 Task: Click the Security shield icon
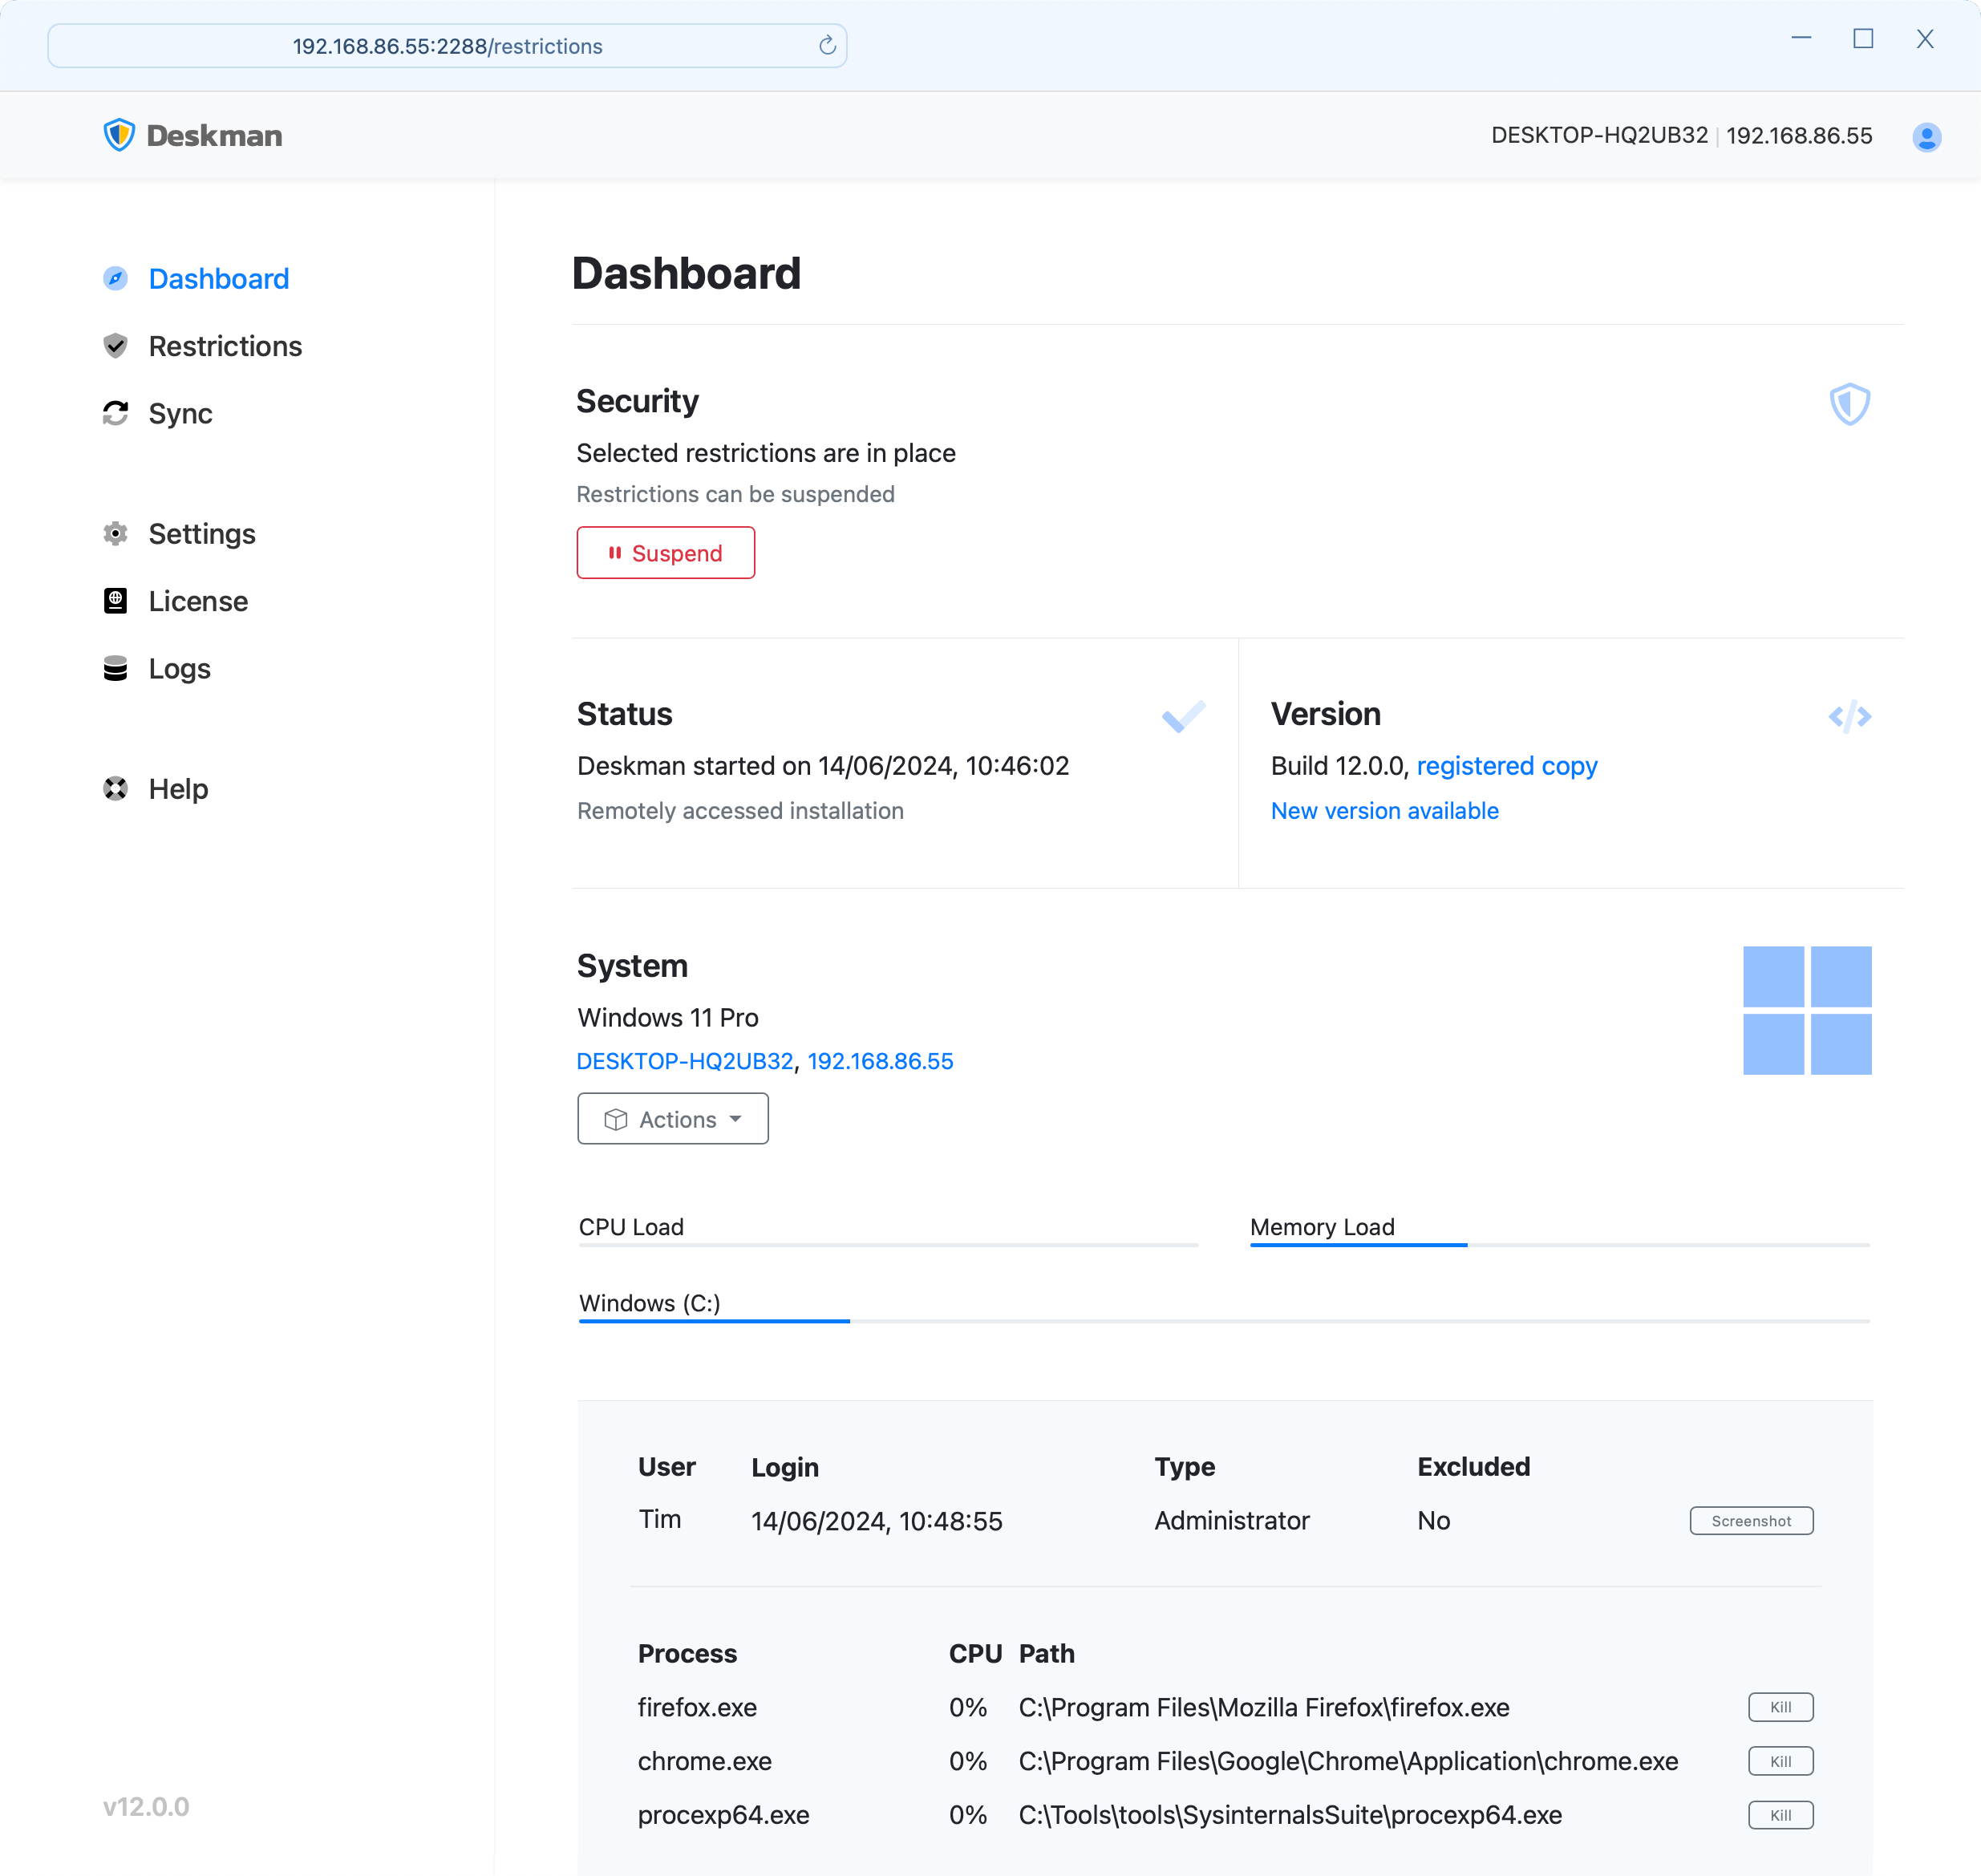click(x=1849, y=404)
